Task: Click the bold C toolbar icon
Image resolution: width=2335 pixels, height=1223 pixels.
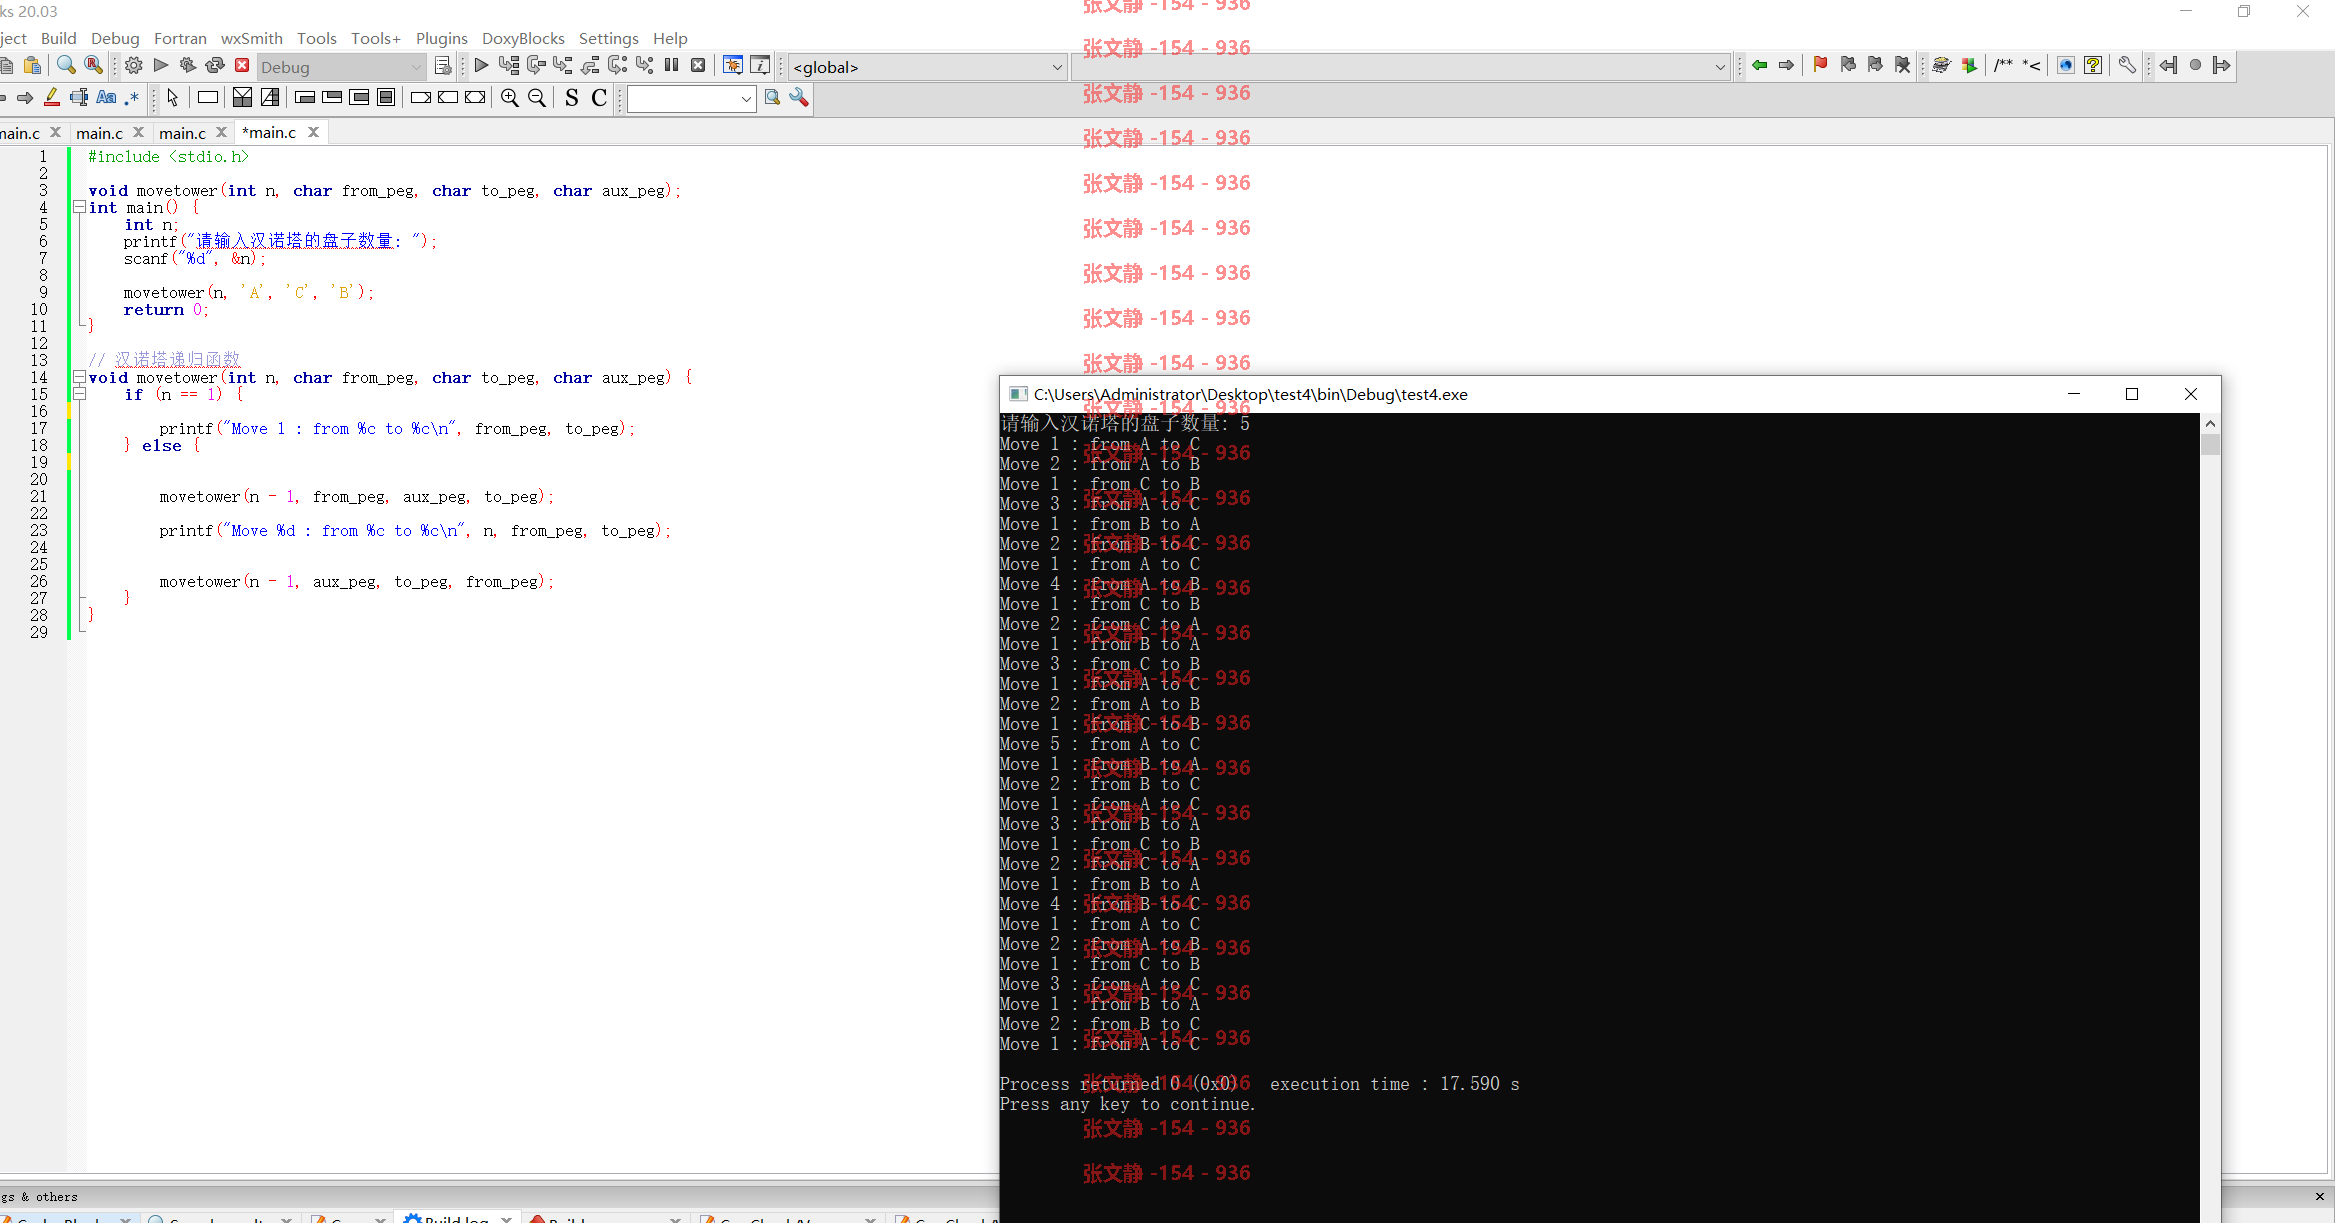Action: 599,97
